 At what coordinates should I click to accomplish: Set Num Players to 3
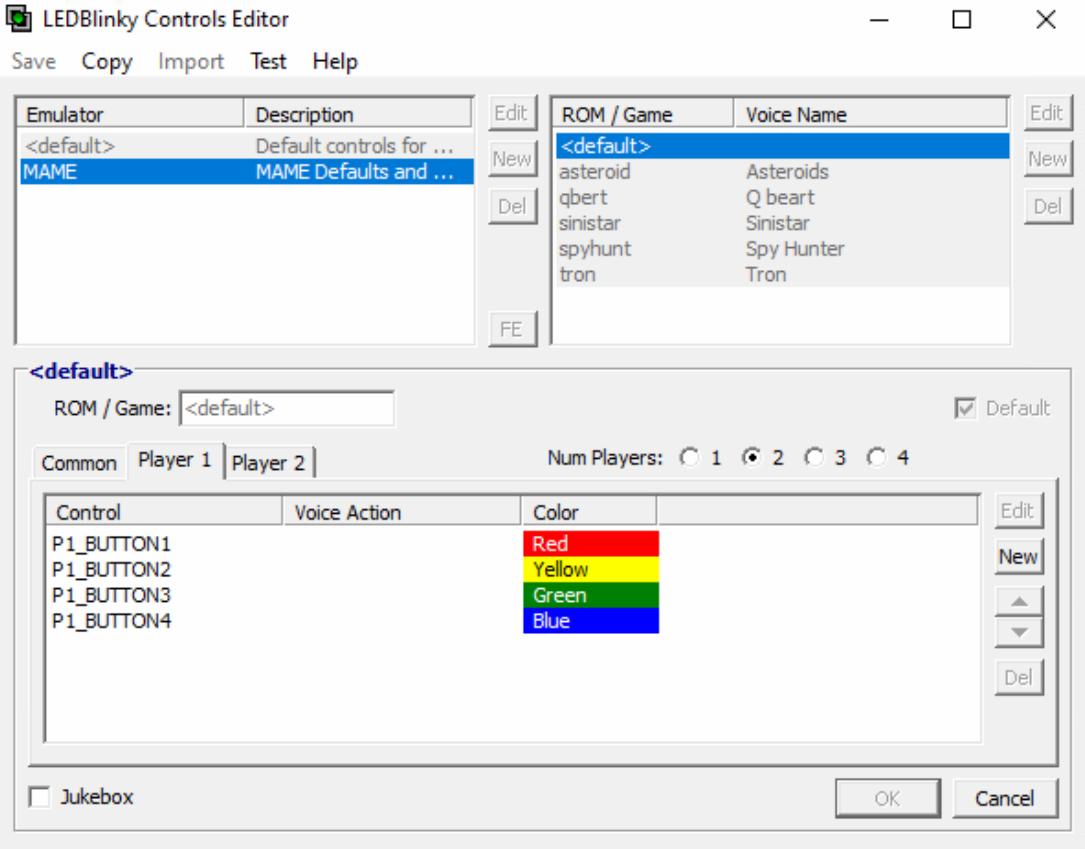(x=814, y=457)
